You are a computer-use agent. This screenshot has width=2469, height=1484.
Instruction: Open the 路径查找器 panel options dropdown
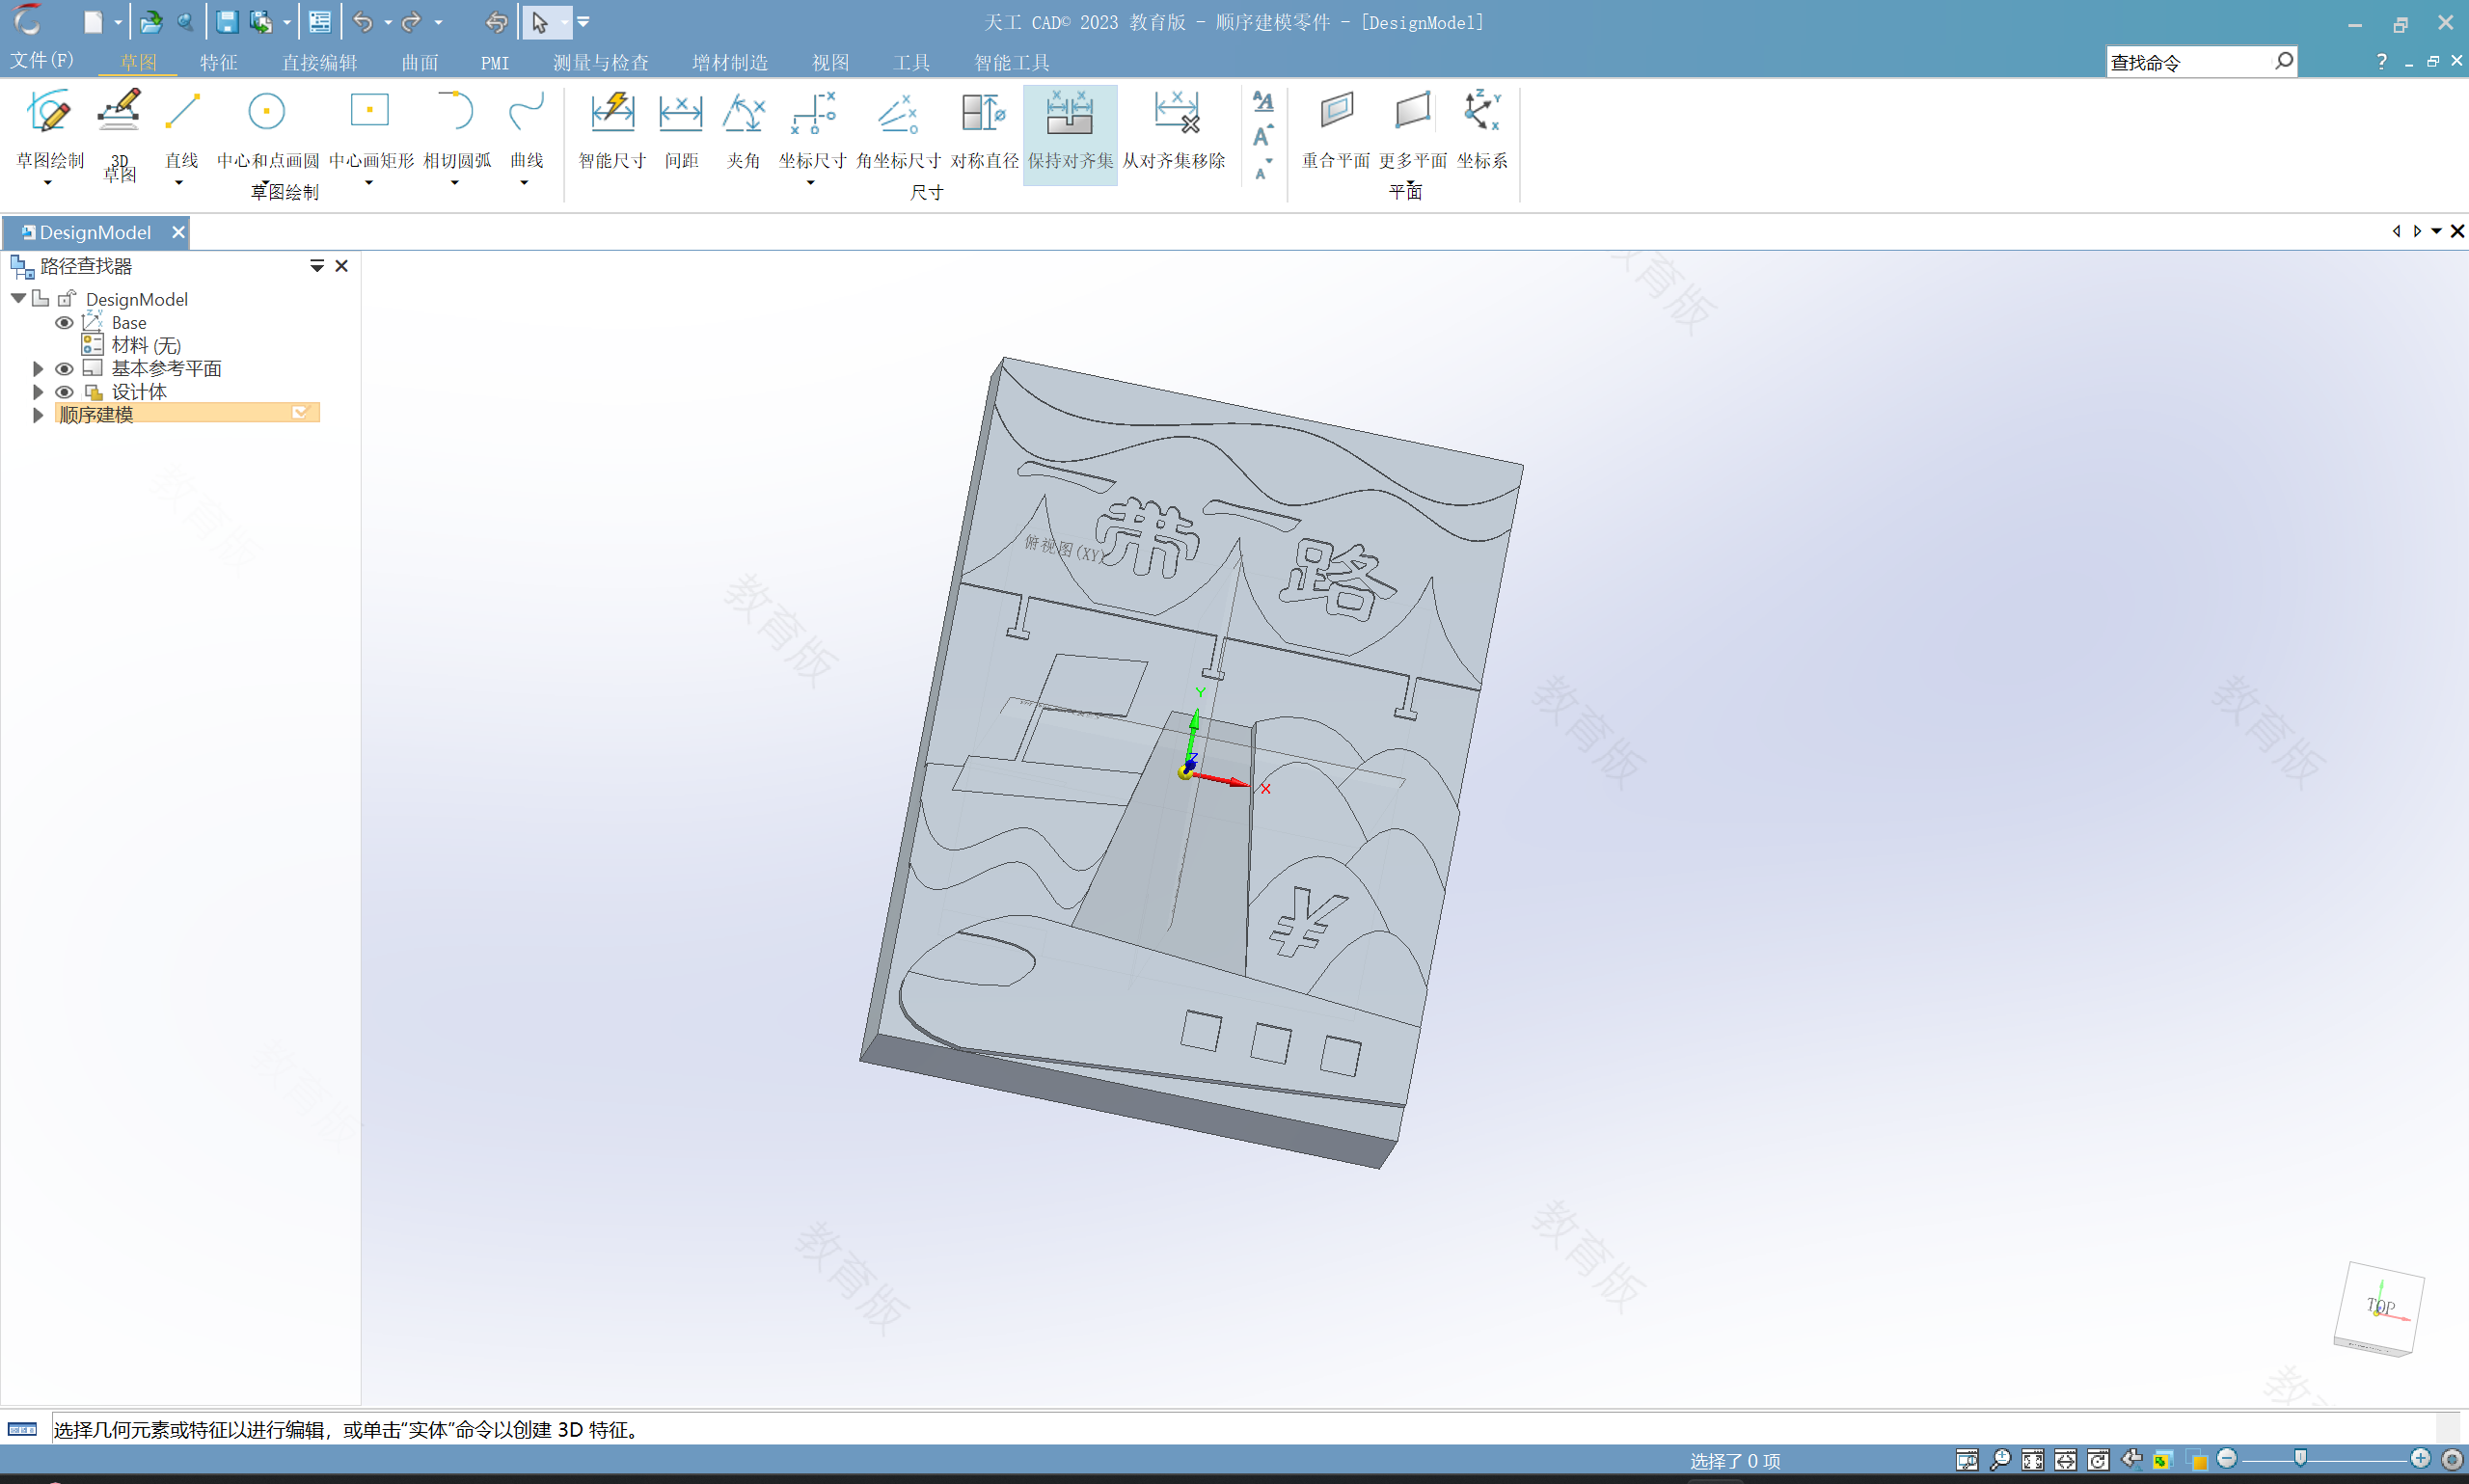click(317, 266)
